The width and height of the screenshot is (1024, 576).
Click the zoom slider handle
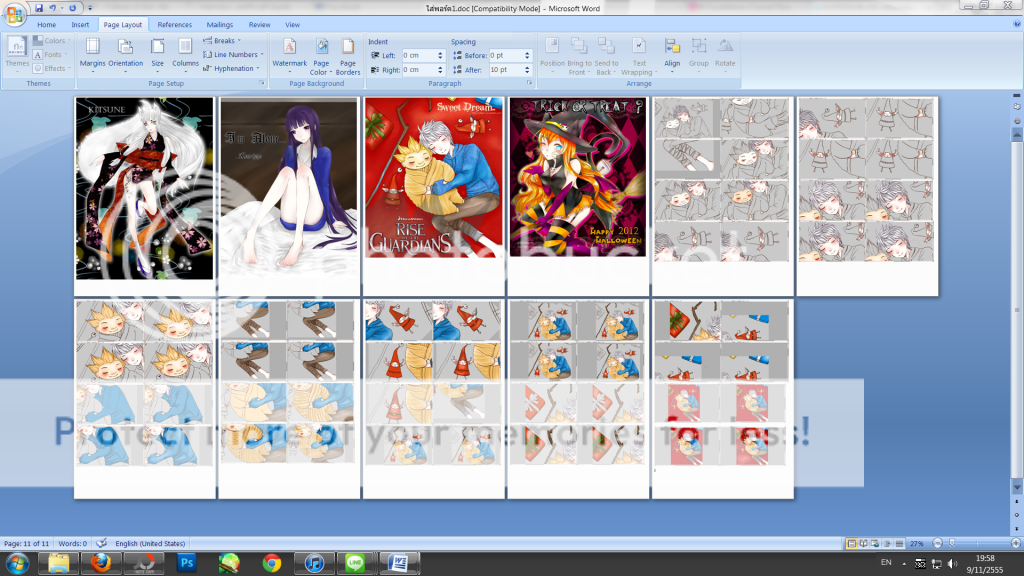952,543
